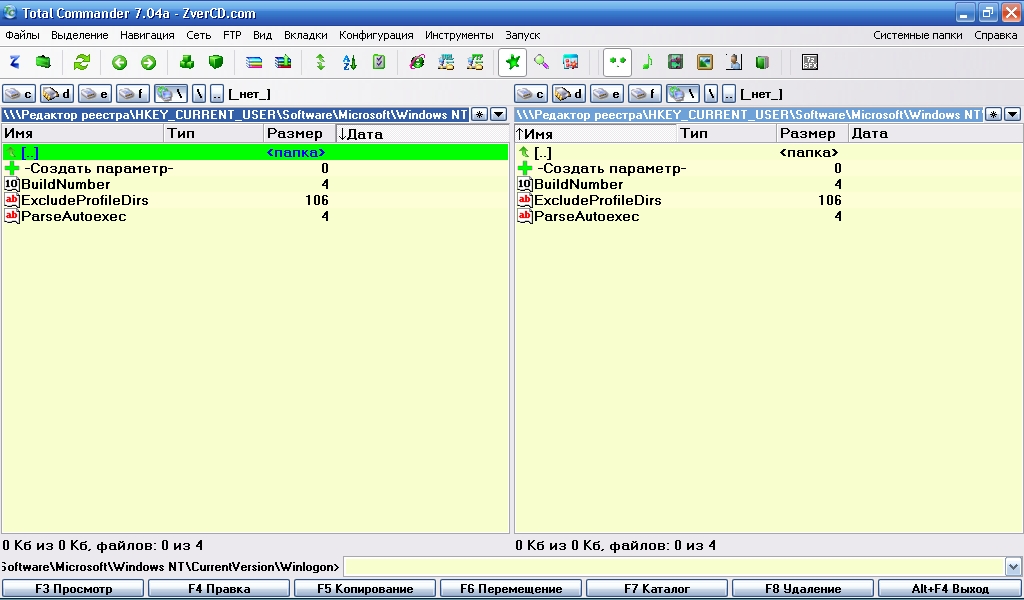
Task: Select network drive button in right panel
Action: point(682,94)
